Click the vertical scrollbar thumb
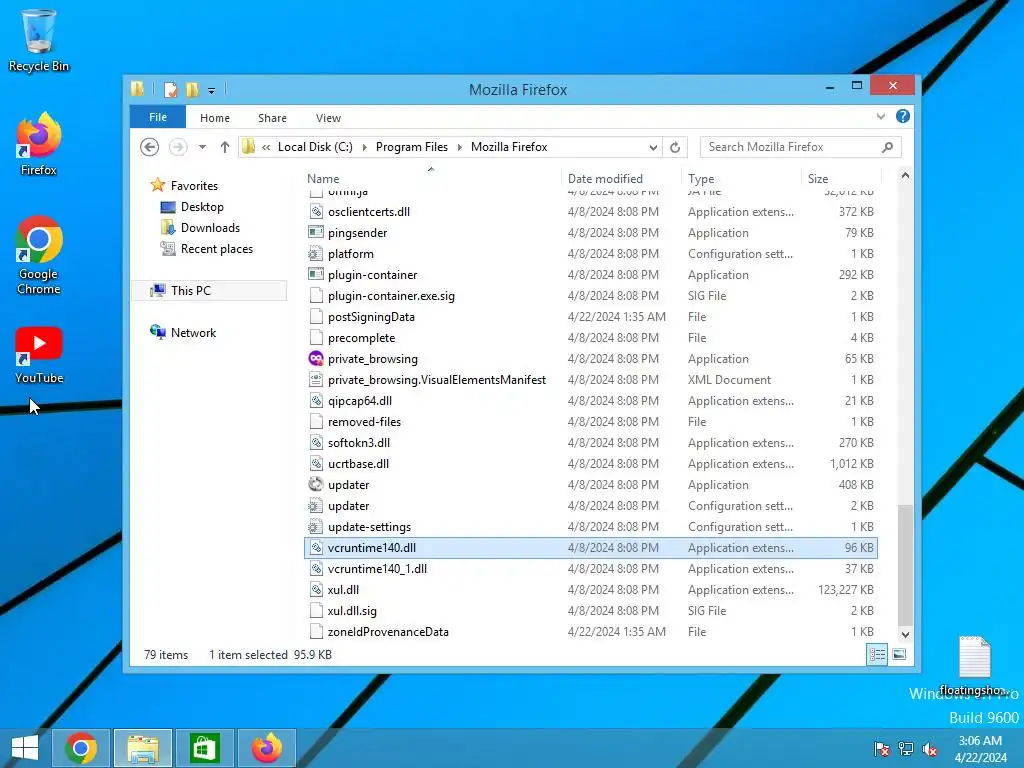Screen dimensions: 1024x768 [905, 565]
